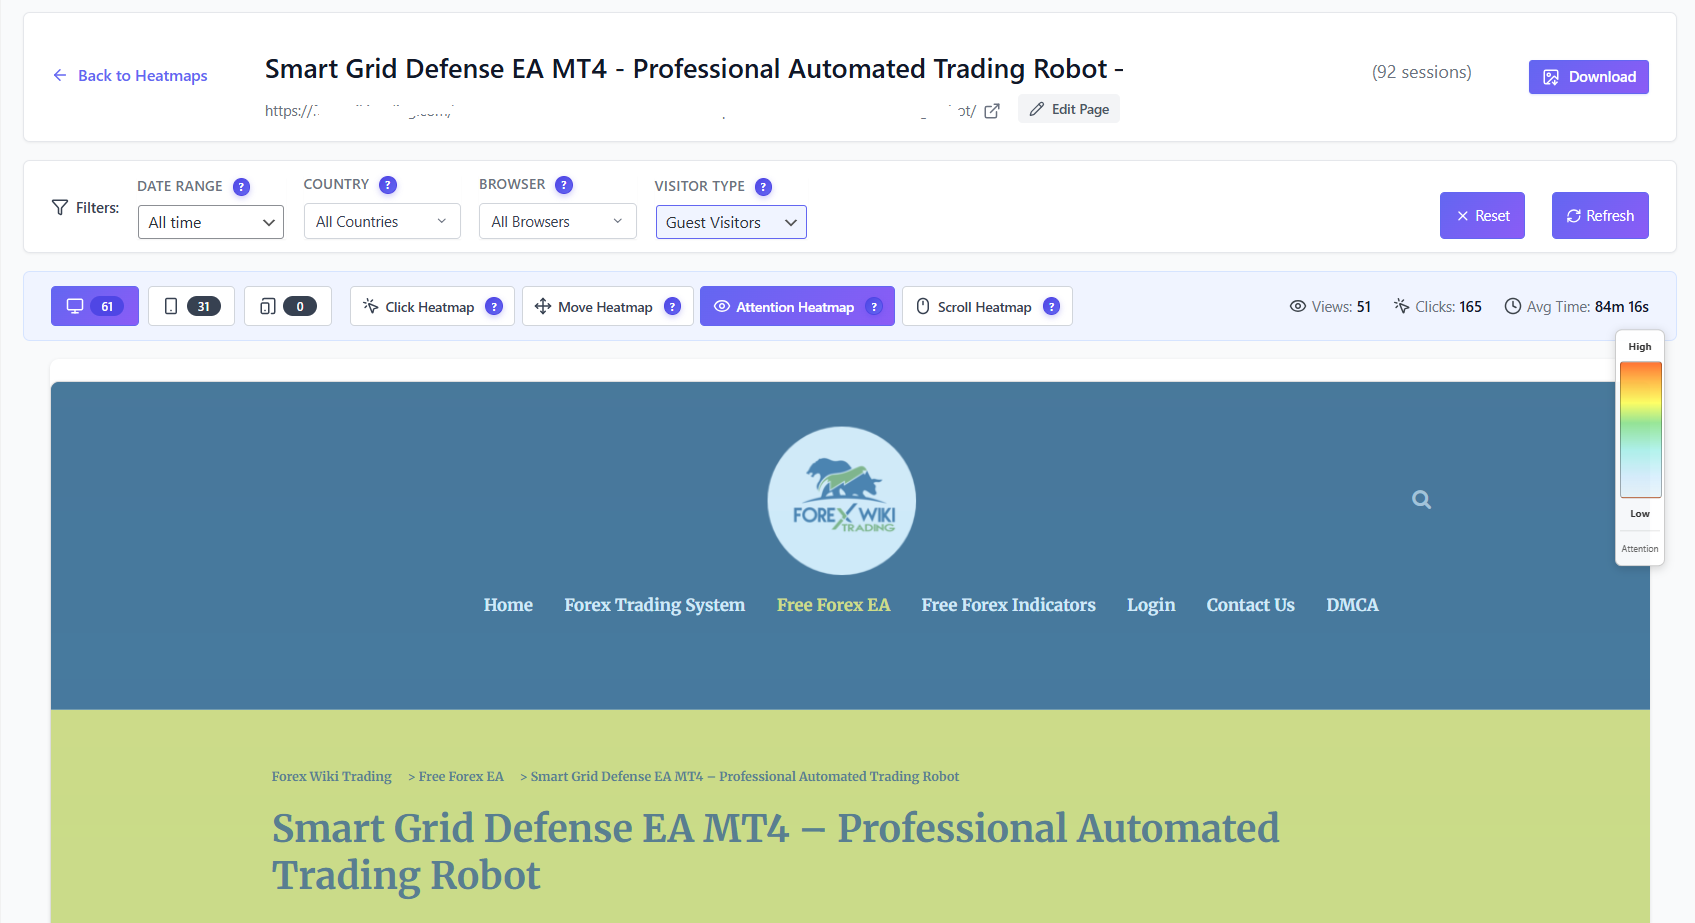The image size is (1695, 923).
Task: Click the Browser help icon
Action: tap(564, 185)
